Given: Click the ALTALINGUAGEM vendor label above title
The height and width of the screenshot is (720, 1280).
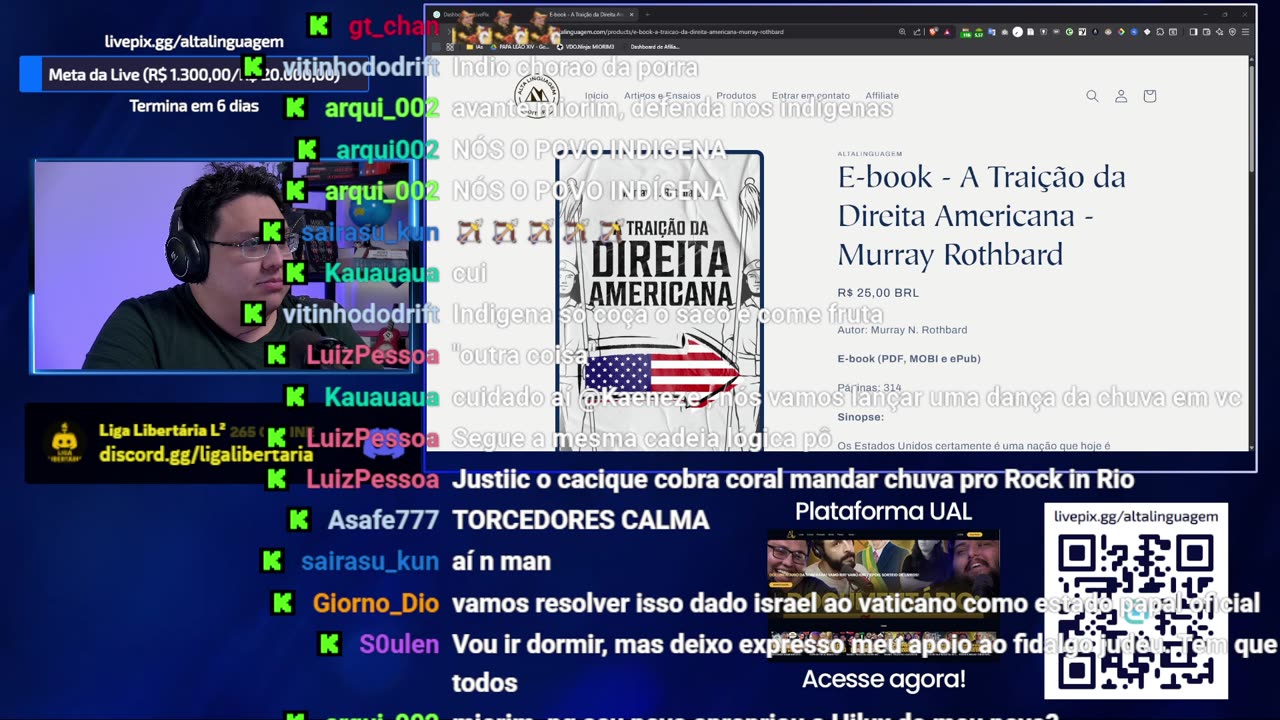Looking at the screenshot, I should click(x=870, y=154).
